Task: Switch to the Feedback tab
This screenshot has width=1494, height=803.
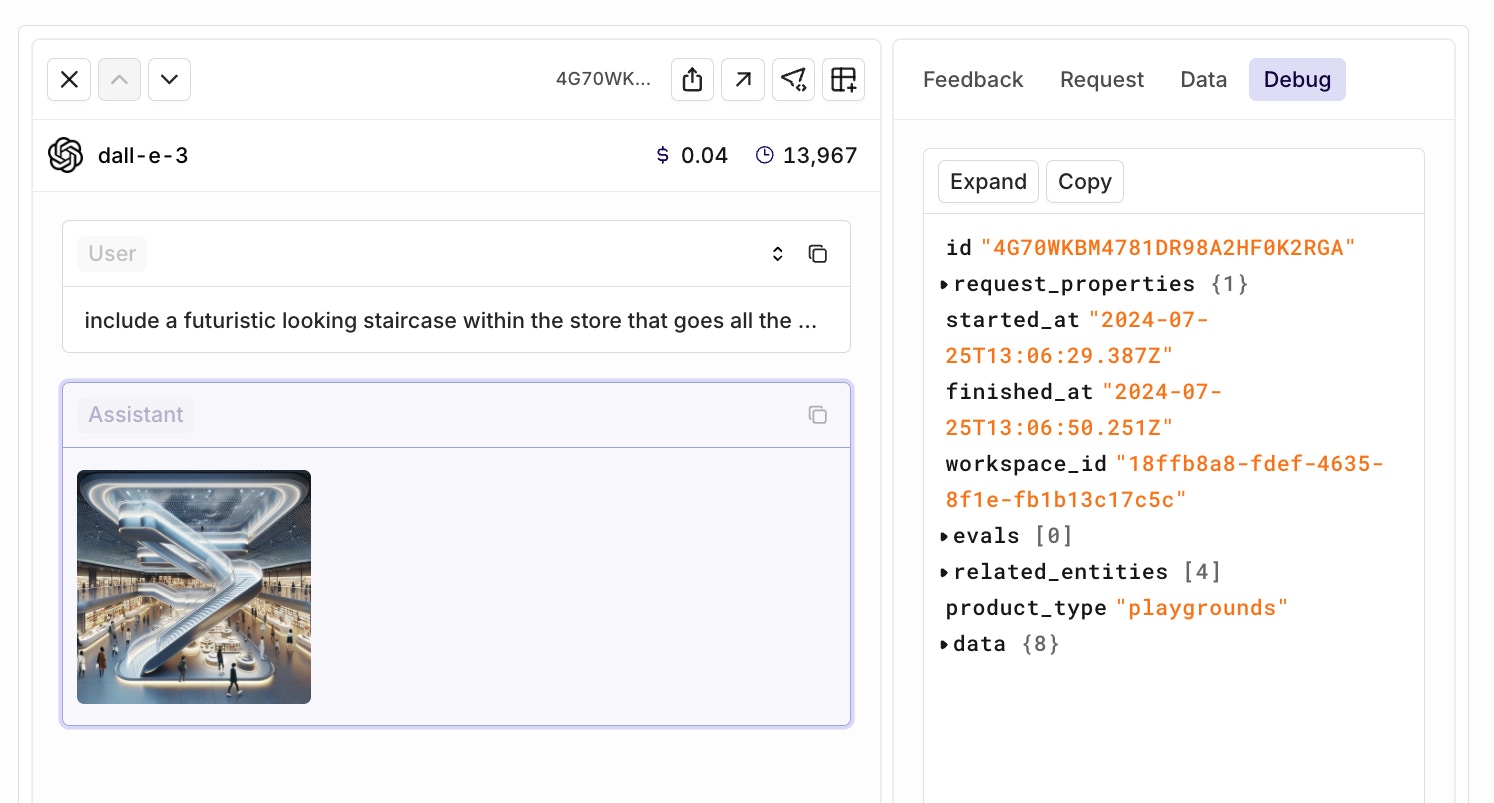Action: (x=973, y=80)
